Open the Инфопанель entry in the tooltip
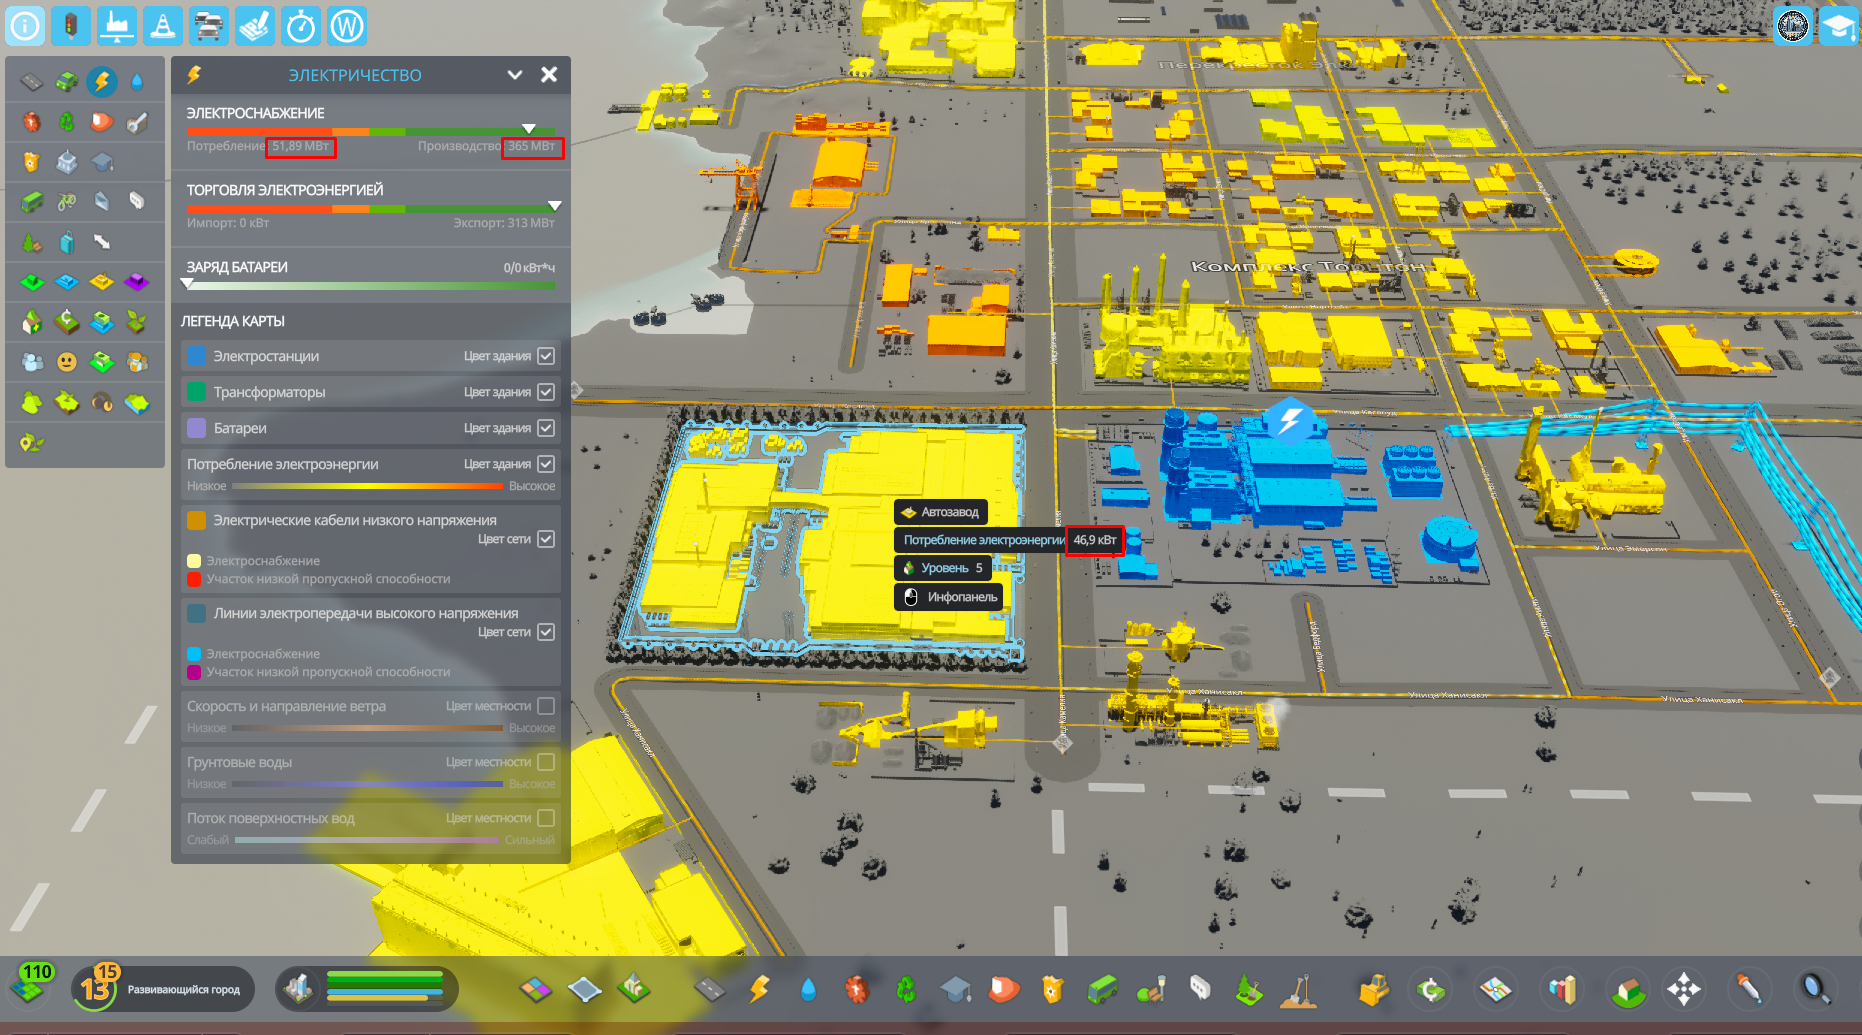Image resolution: width=1862 pixels, height=1035 pixels. pos(947,596)
